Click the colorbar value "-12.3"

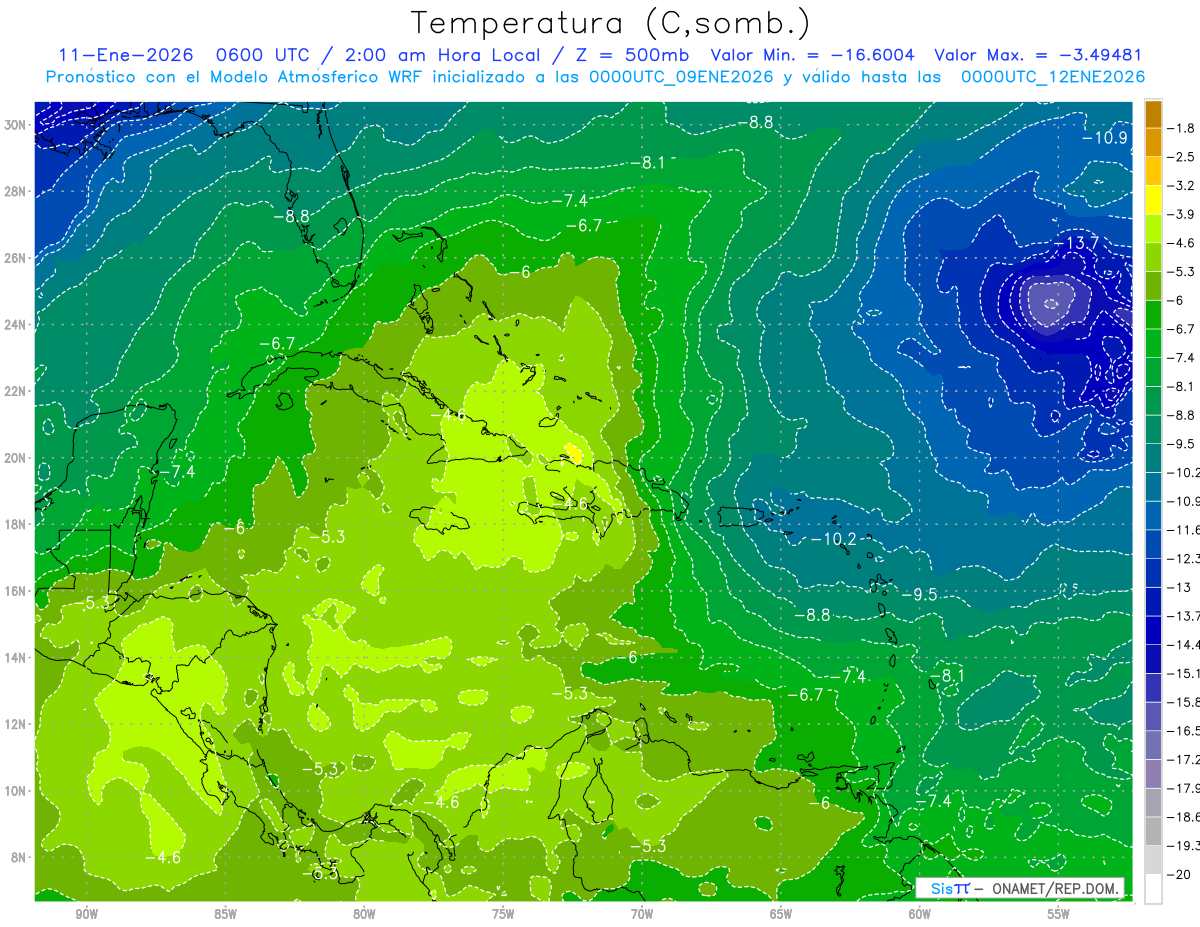[x=1184, y=558]
